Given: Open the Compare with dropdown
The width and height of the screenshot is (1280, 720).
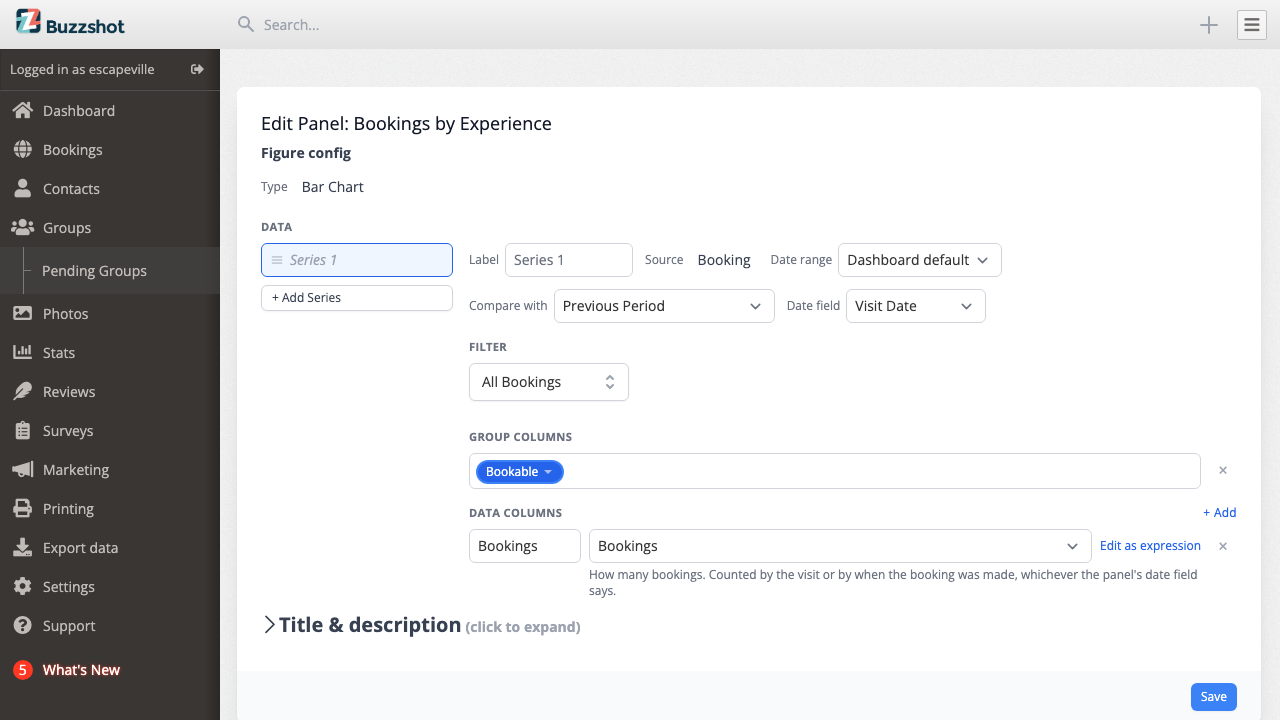Looking at the screenshot, I should click(x=664, y=306).
